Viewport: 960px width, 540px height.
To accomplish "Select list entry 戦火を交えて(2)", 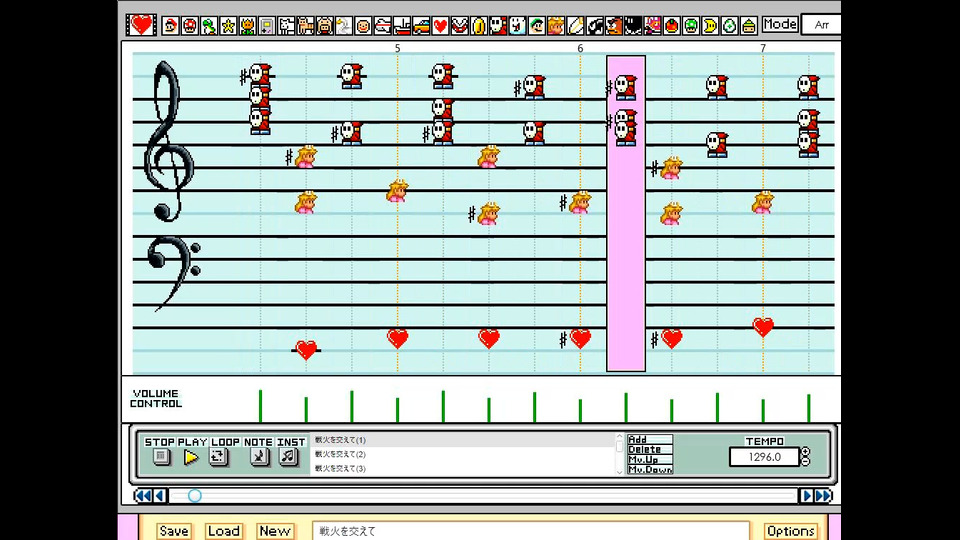I will (x=463, y=454).
